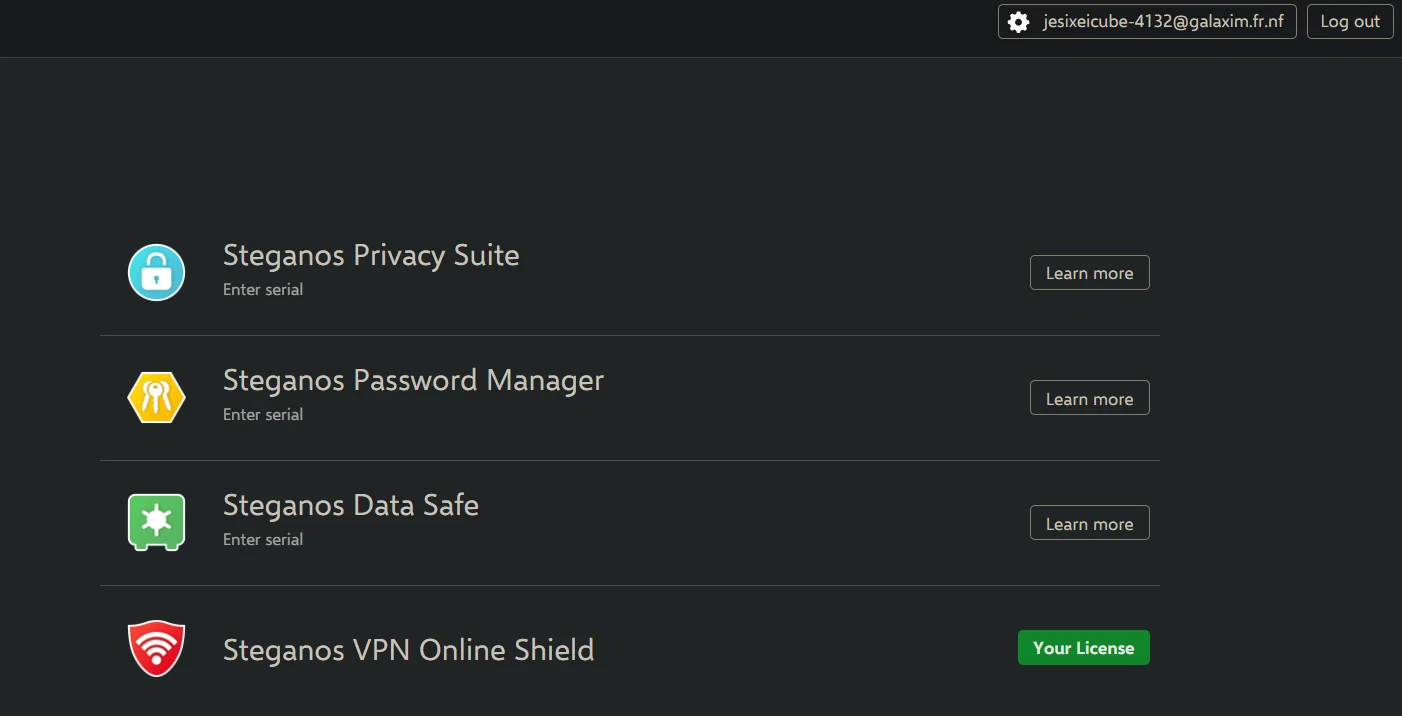Click the gear settings icon
Screen dimensions: 1402x716
click(x=1018, y=22)
